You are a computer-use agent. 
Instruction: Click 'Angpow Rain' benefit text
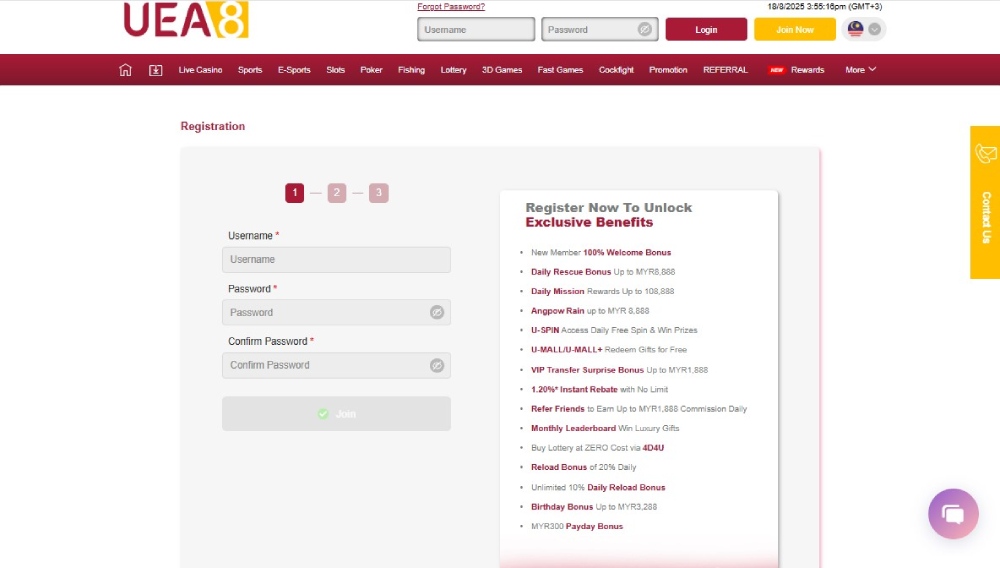click(557, 311)
